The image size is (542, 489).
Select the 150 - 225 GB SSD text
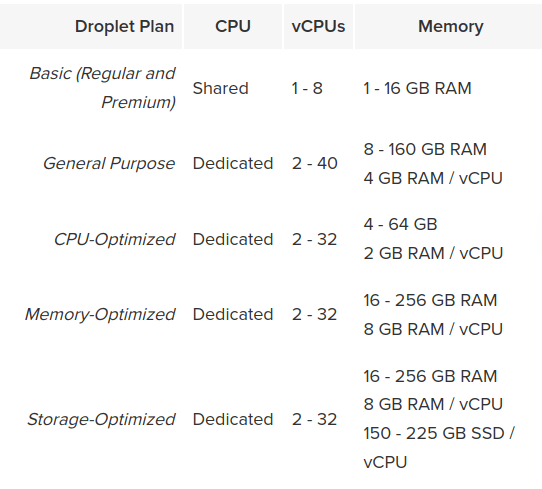[x=434, y=433]
